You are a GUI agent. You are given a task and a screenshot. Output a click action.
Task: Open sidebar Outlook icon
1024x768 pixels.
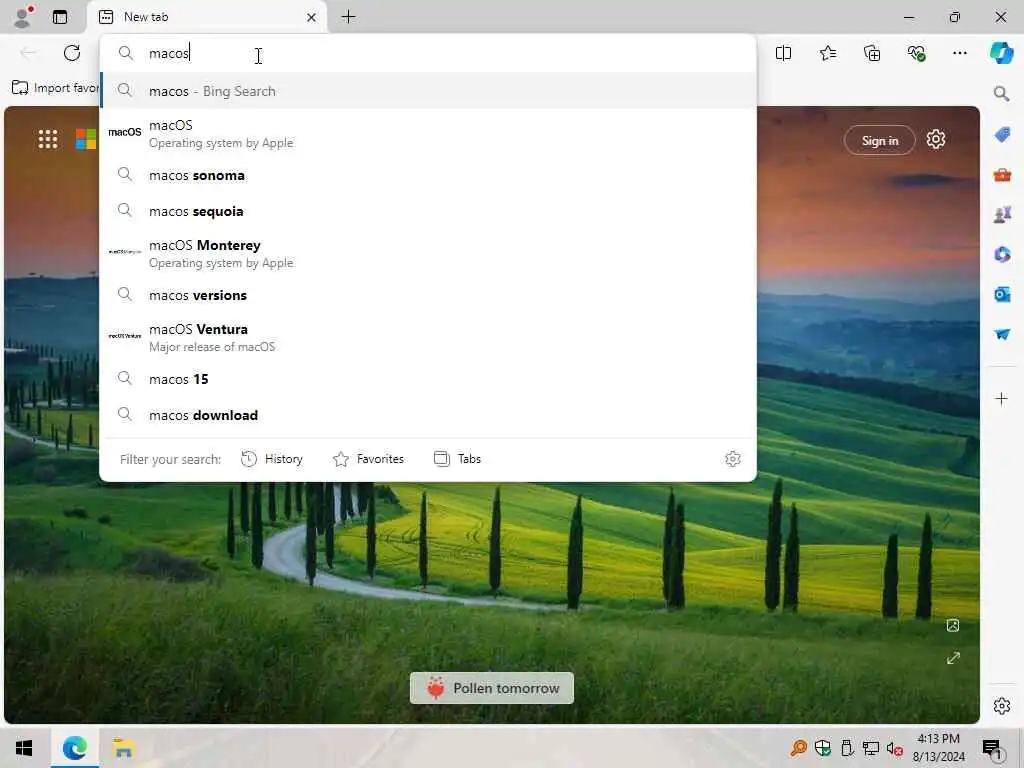[x=1002, y=295]
